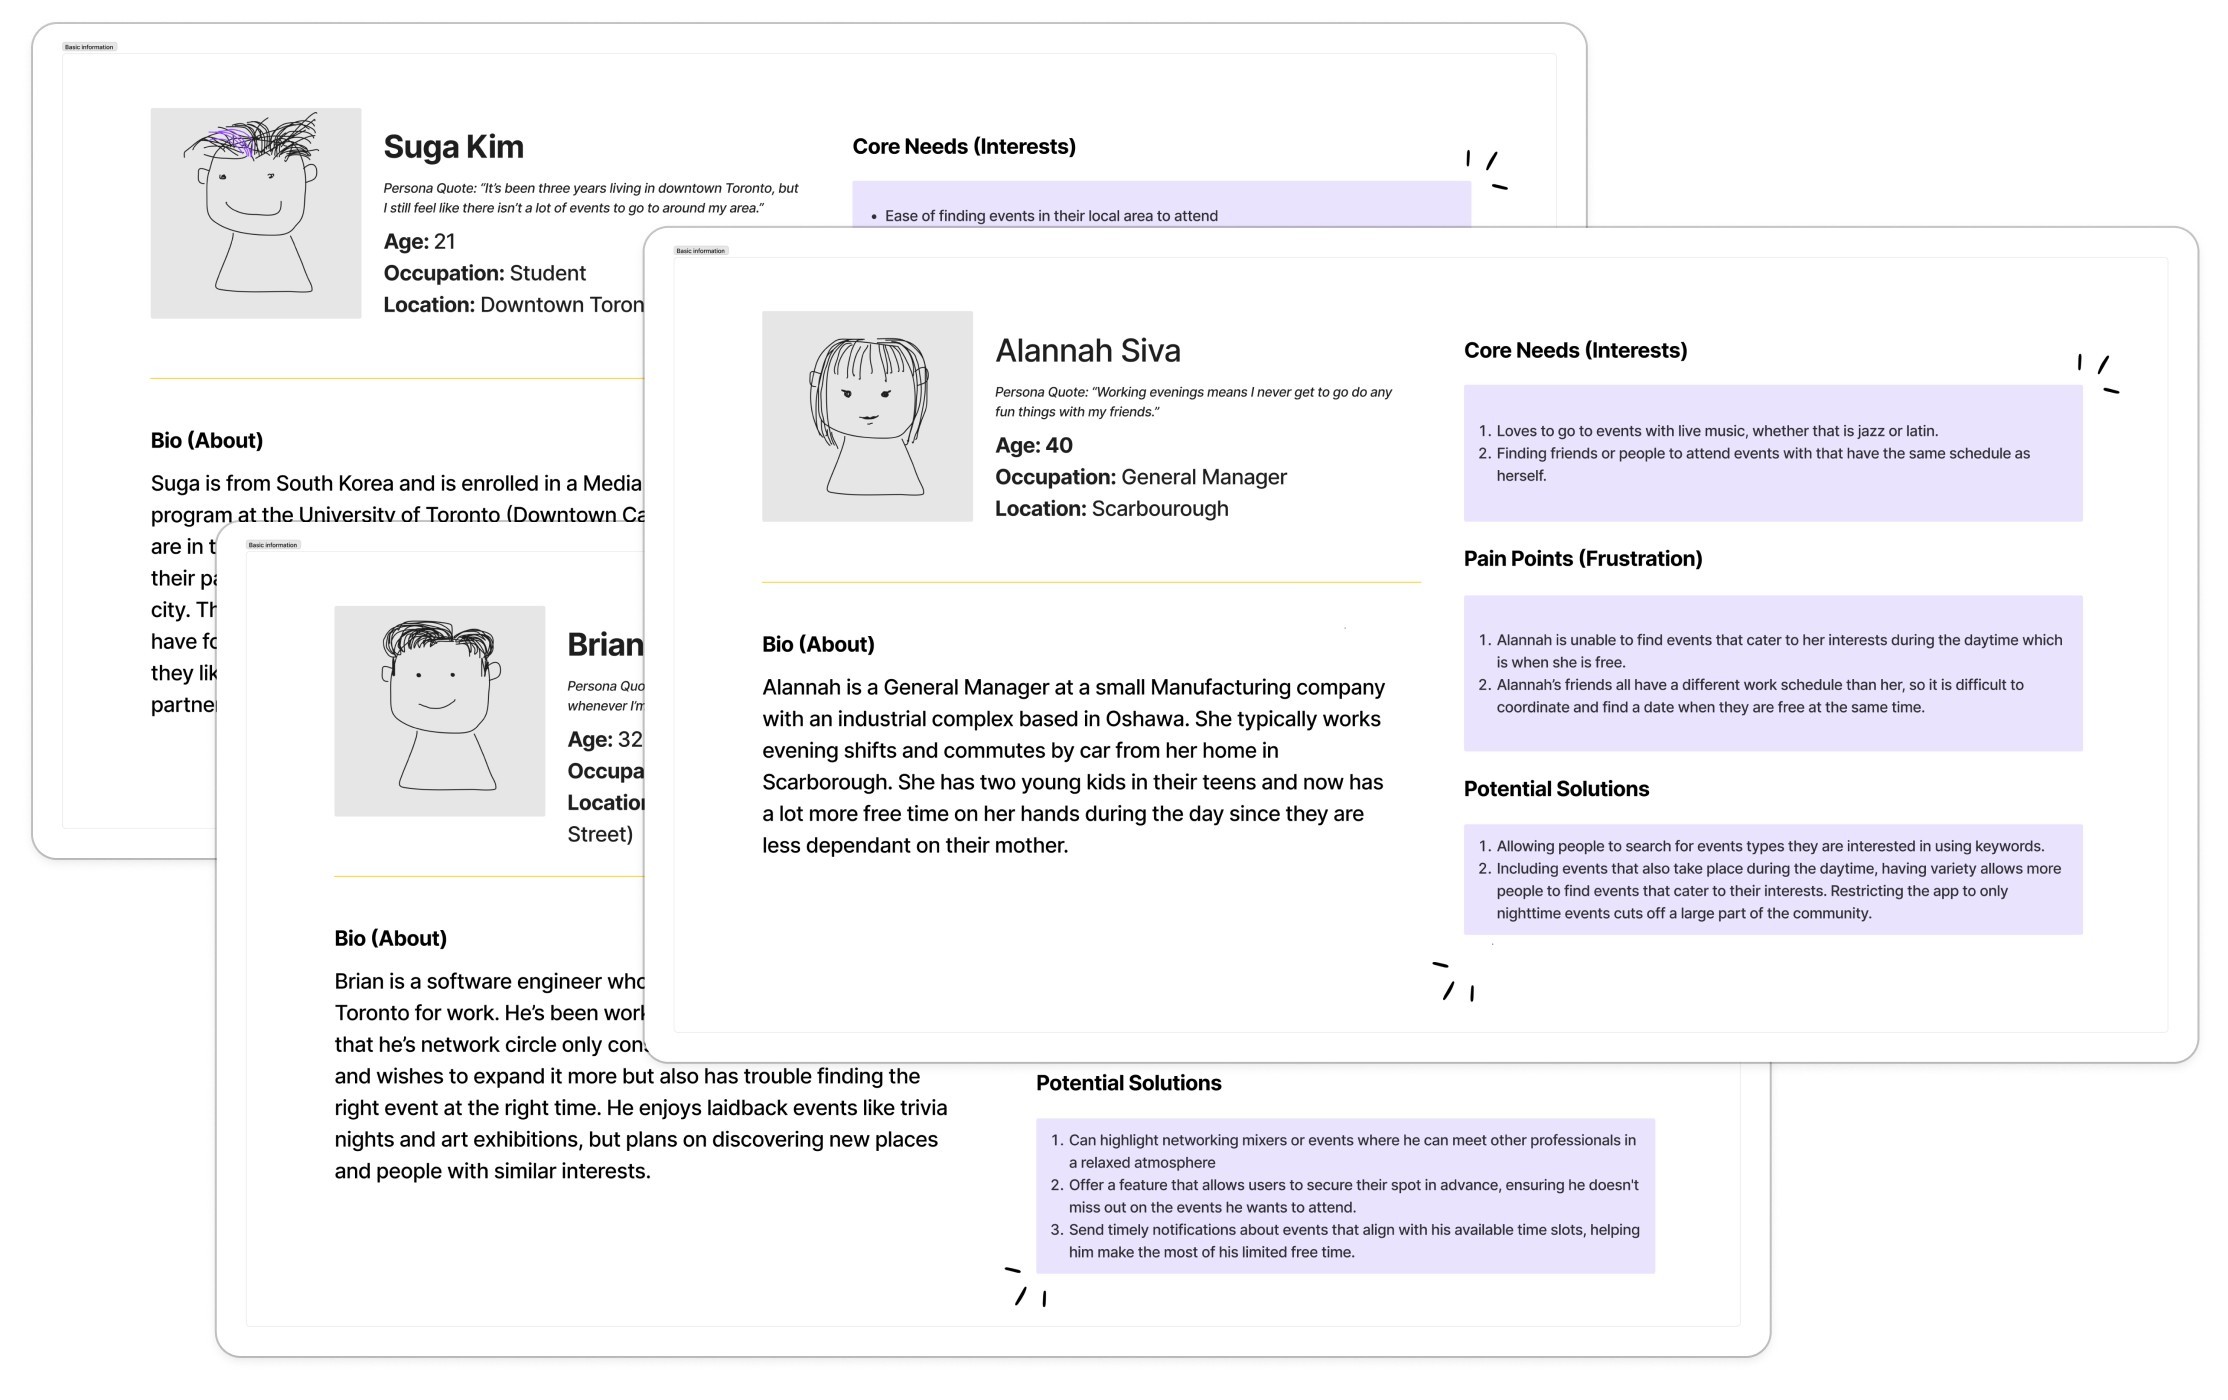Click 'Basic information' tag on Alannah's card
This screenshot has width=2228, height=1400.
coord(701,251)
